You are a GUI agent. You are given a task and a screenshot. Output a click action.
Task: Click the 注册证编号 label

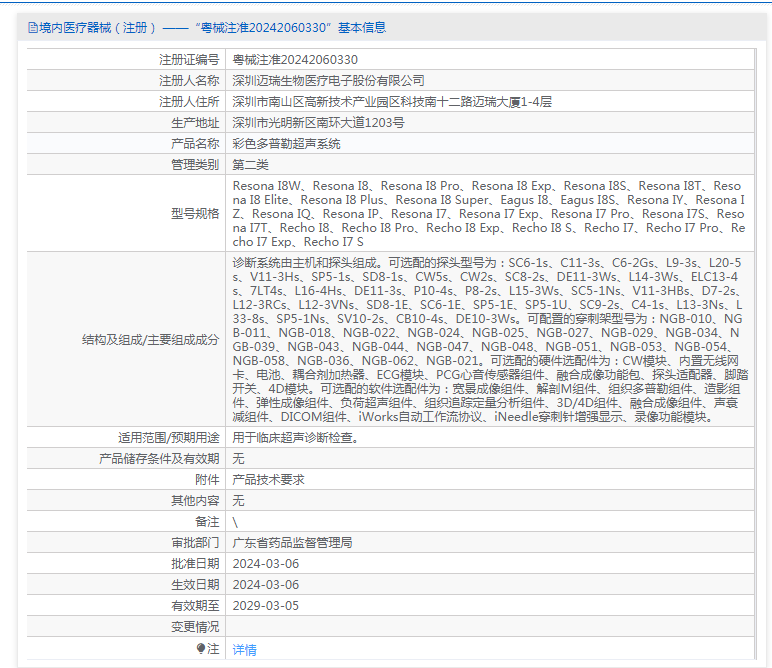pyautogui.click(x=189, y=60)
